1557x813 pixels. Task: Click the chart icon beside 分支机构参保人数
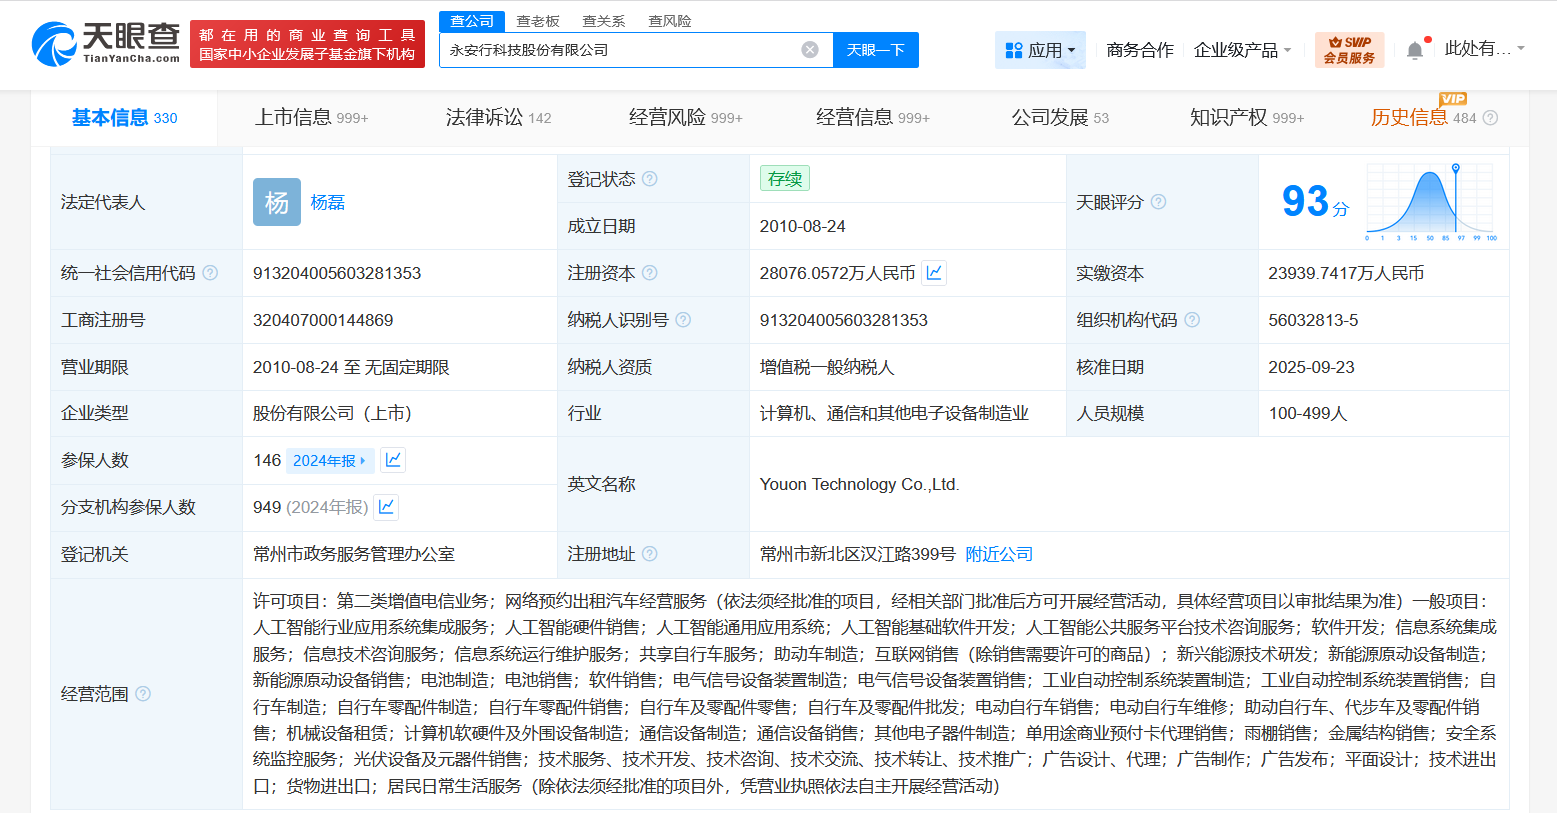(x=386, y=507)
